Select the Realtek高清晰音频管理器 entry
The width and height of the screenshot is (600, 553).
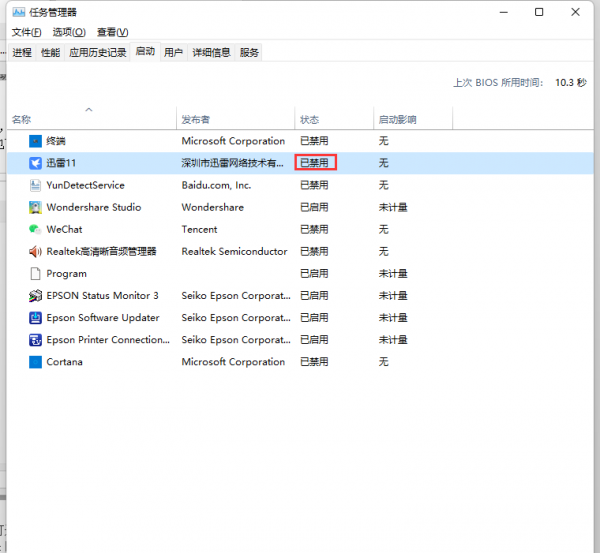click(x=101, y=252)
